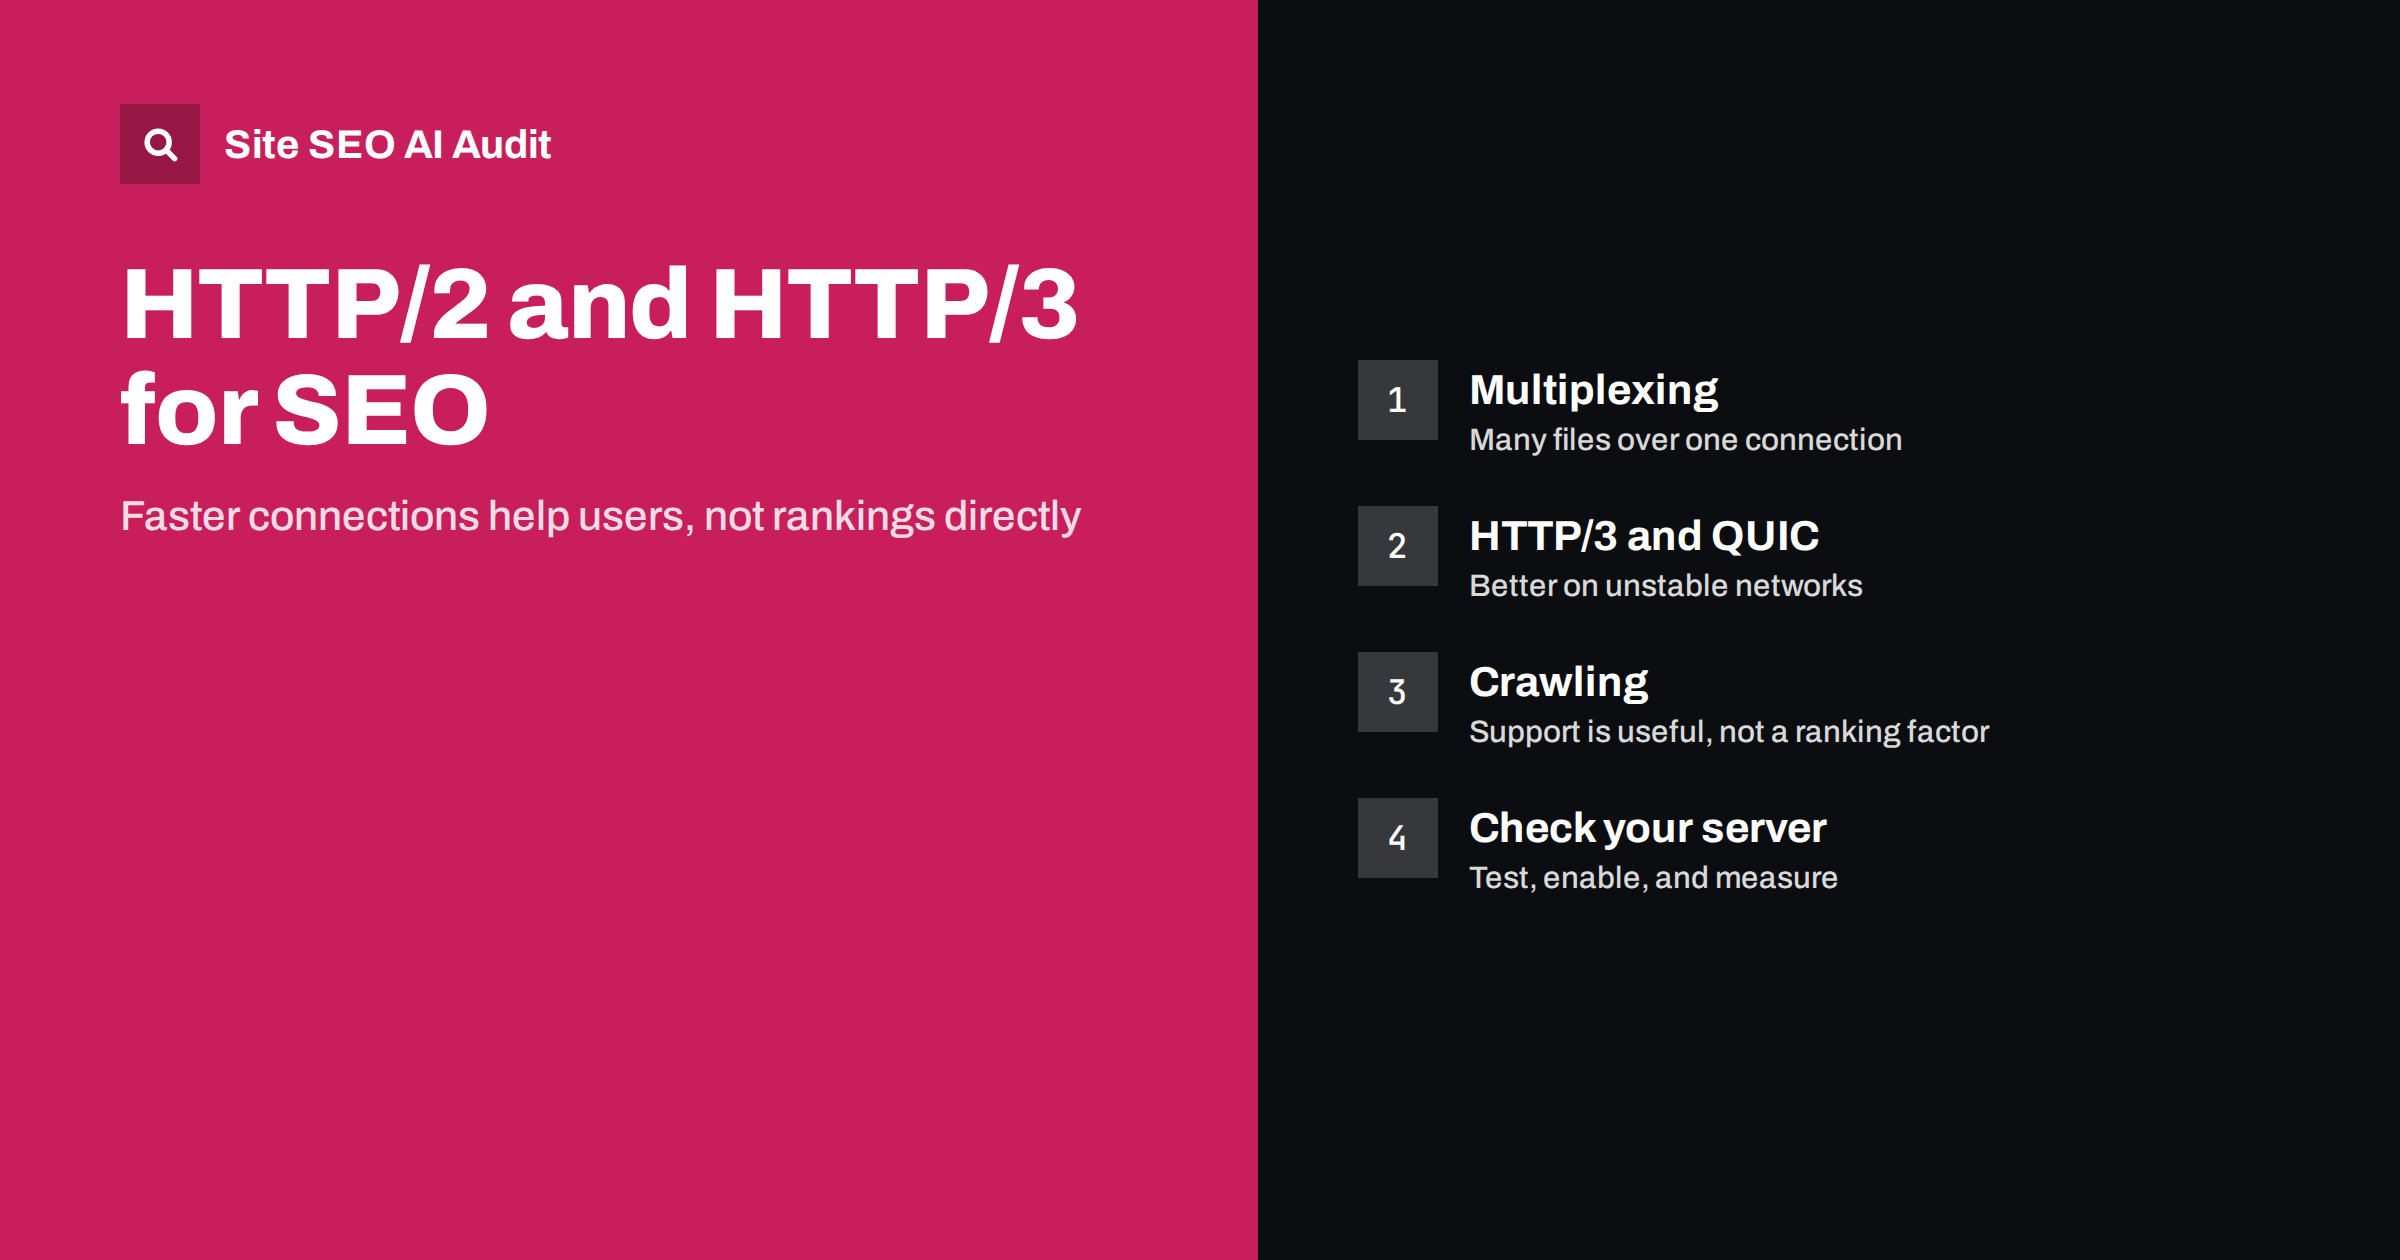Click number badge 2 beside HTTP/3 and QUIC

pyautogui.click(x=1397, y=546)
